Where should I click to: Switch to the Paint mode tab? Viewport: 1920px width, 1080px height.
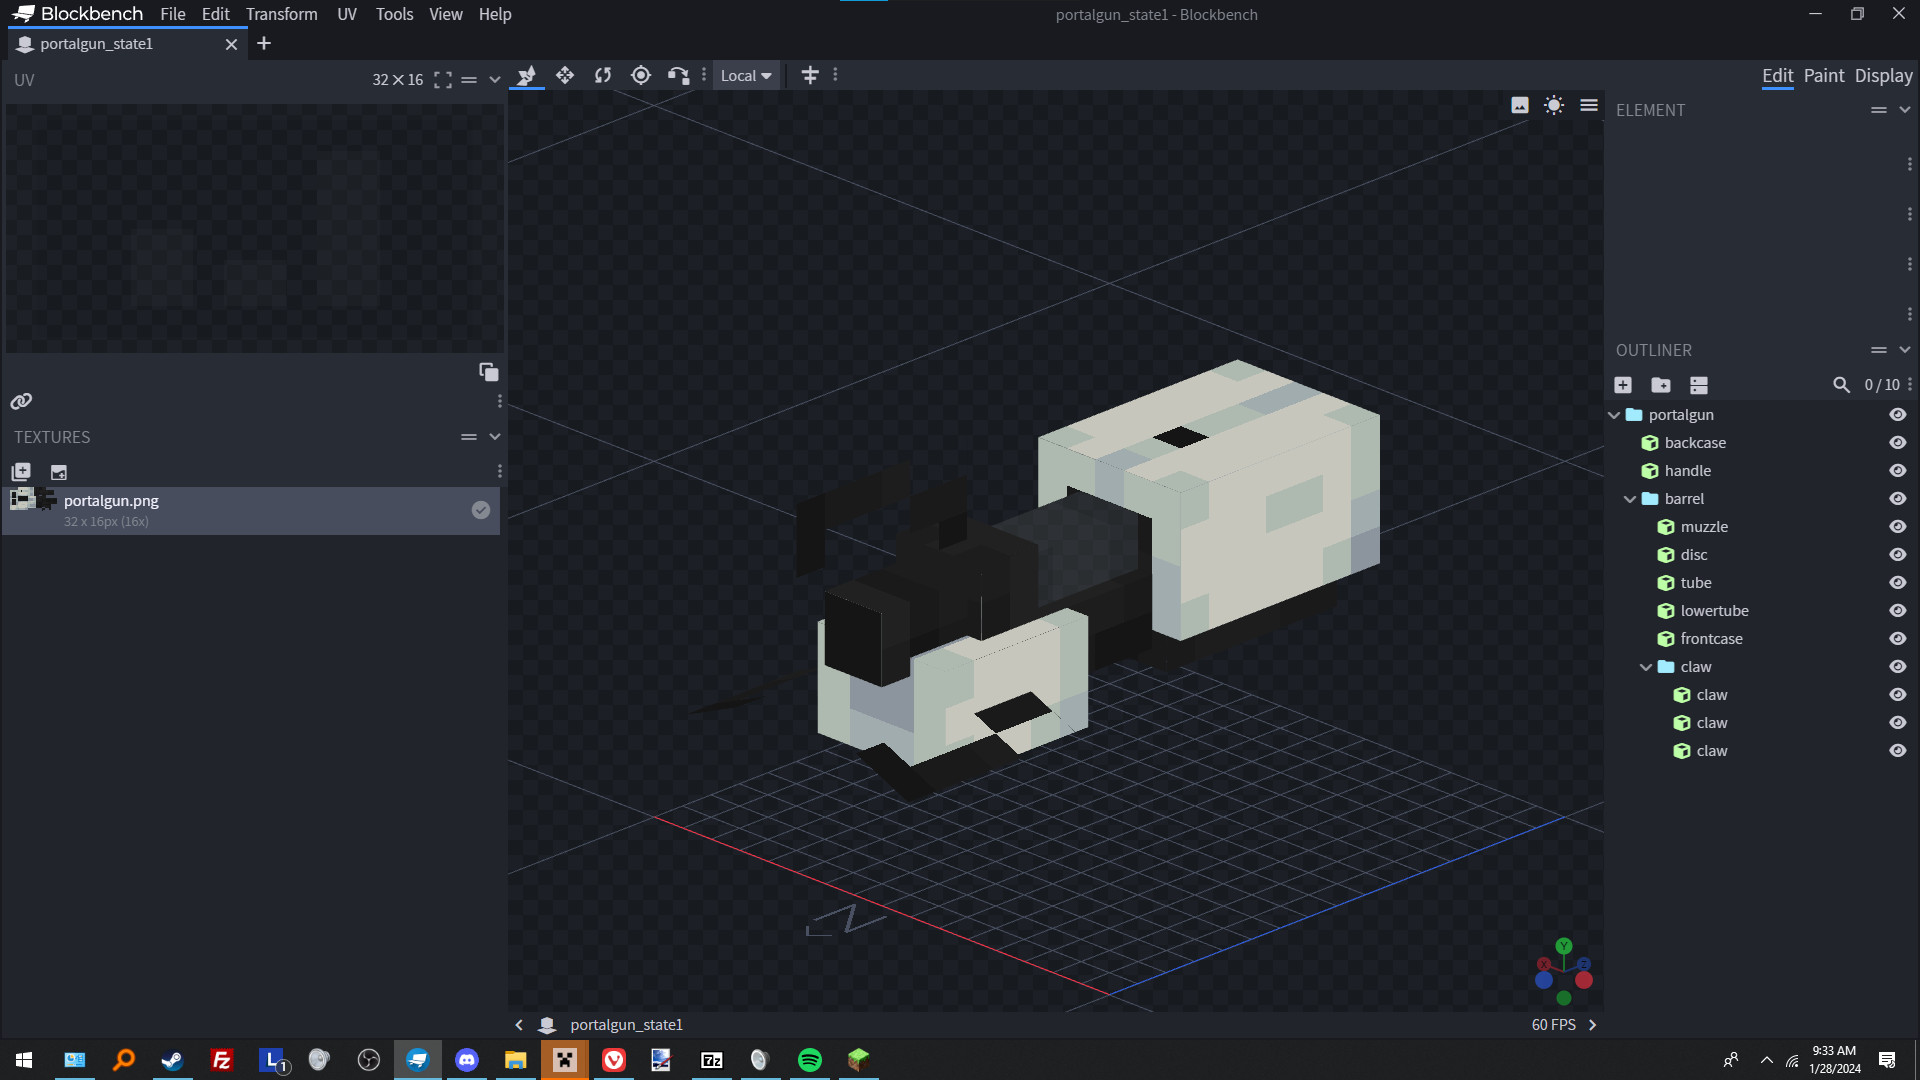pos(1824,75)
